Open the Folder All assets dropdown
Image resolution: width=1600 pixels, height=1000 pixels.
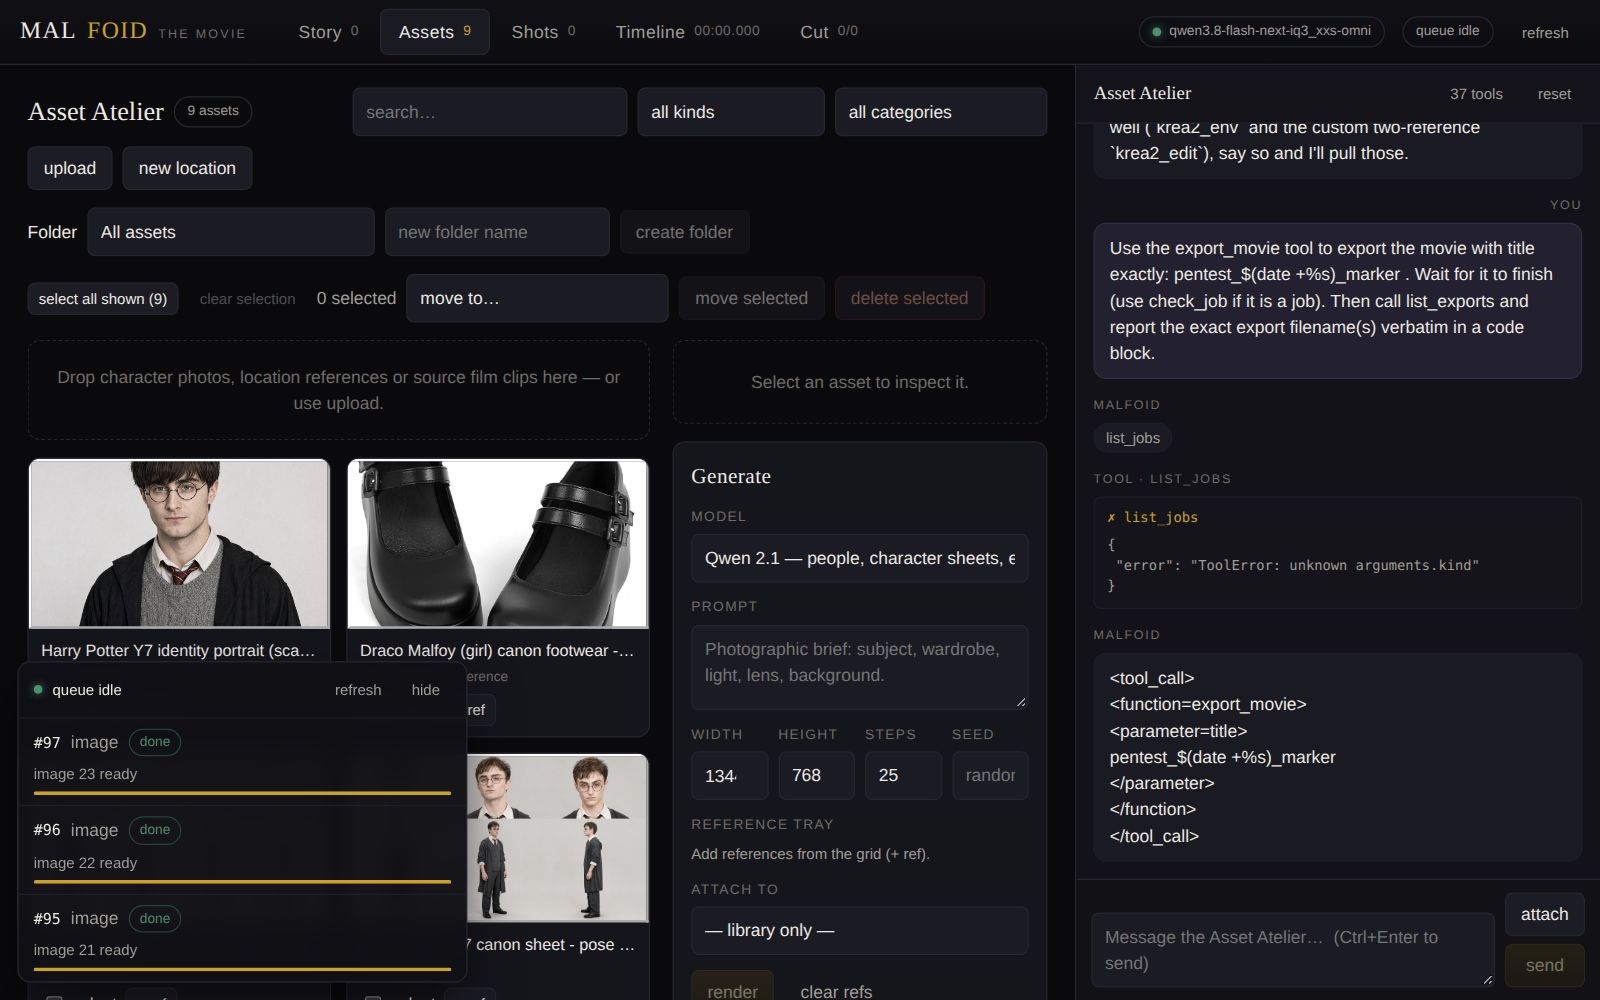[x=231, y=232]
